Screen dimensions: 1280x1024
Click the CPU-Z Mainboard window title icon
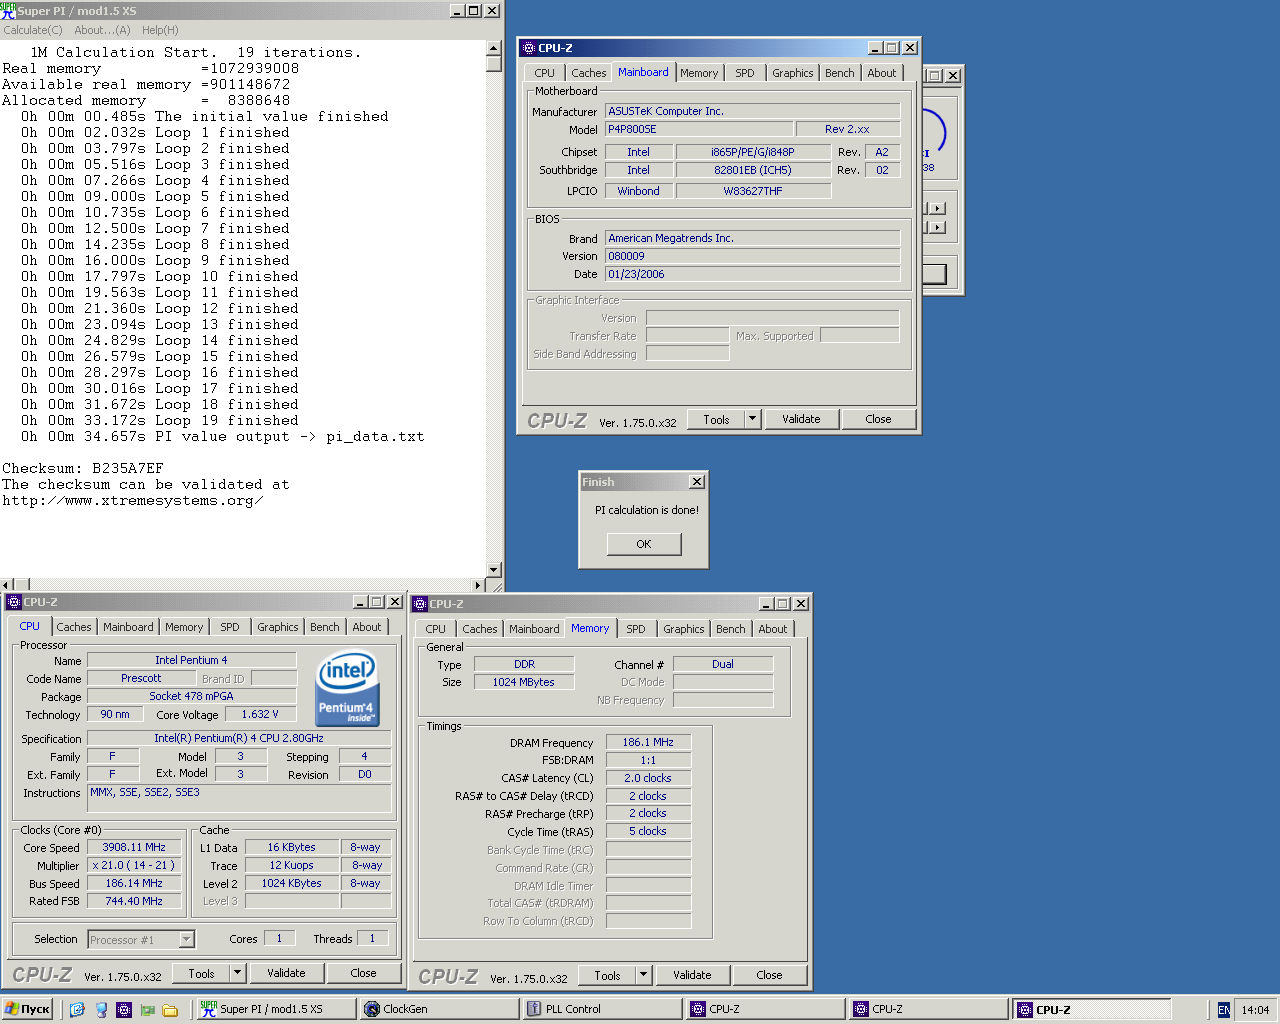coord(529,48)
